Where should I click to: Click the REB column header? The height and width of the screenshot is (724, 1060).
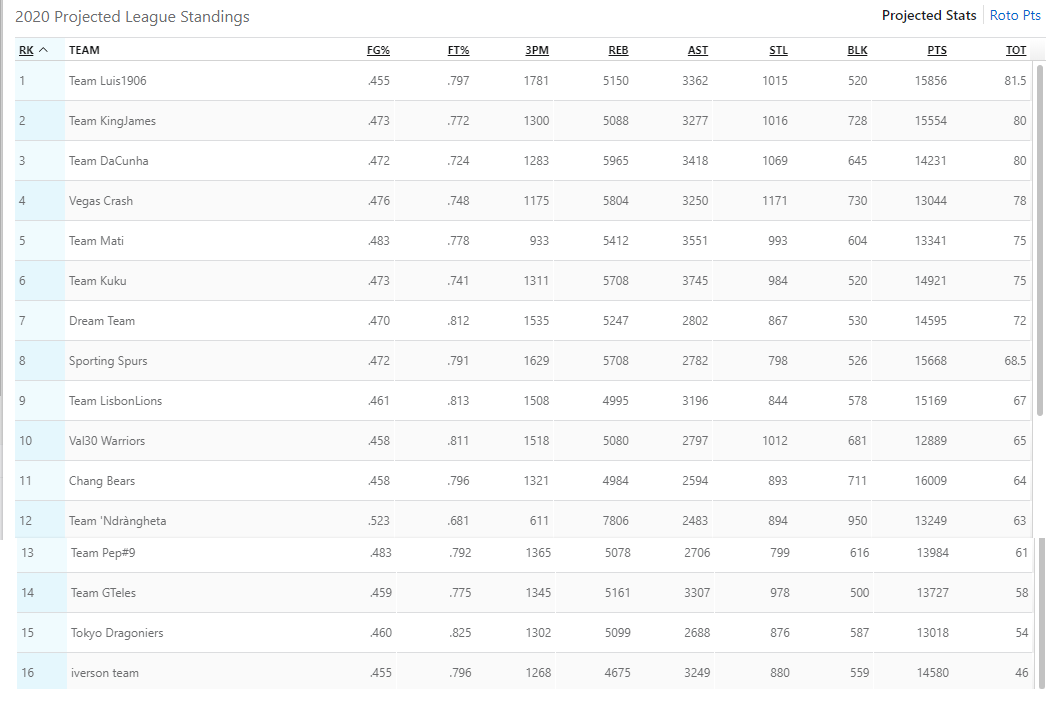pos(618,50)
